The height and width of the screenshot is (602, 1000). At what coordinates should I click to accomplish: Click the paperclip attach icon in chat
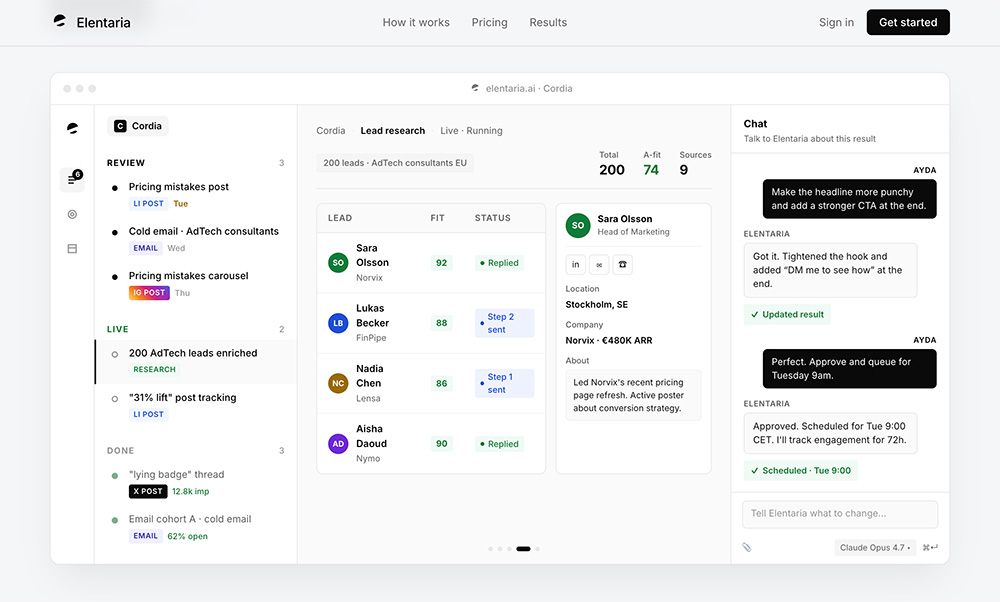747,547
